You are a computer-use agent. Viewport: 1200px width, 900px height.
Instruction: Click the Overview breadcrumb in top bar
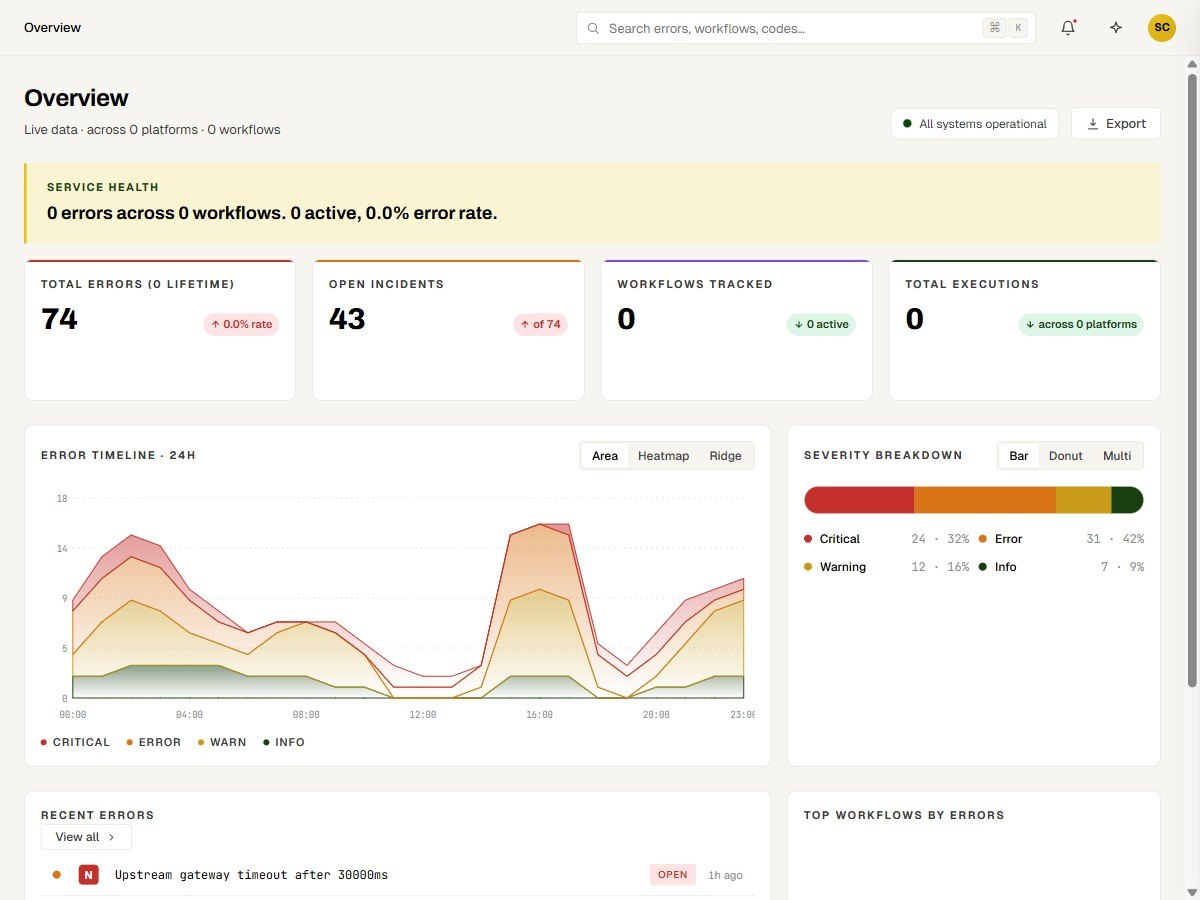pyautogui.click(x=52, y=28)
